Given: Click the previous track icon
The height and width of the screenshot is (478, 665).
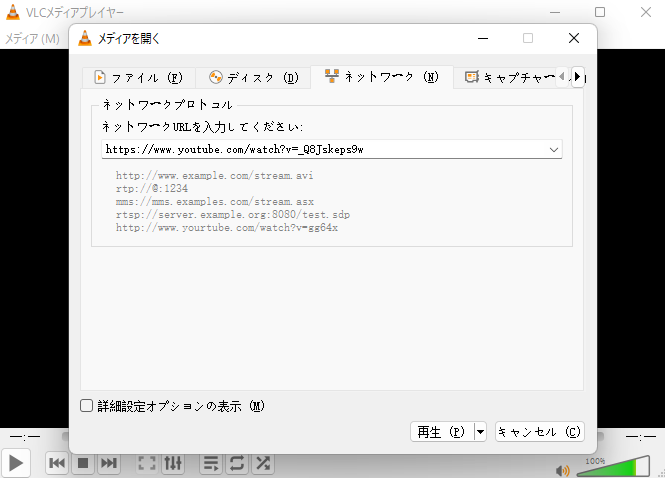Looking at the screenshot, I should tap(57, 463).
